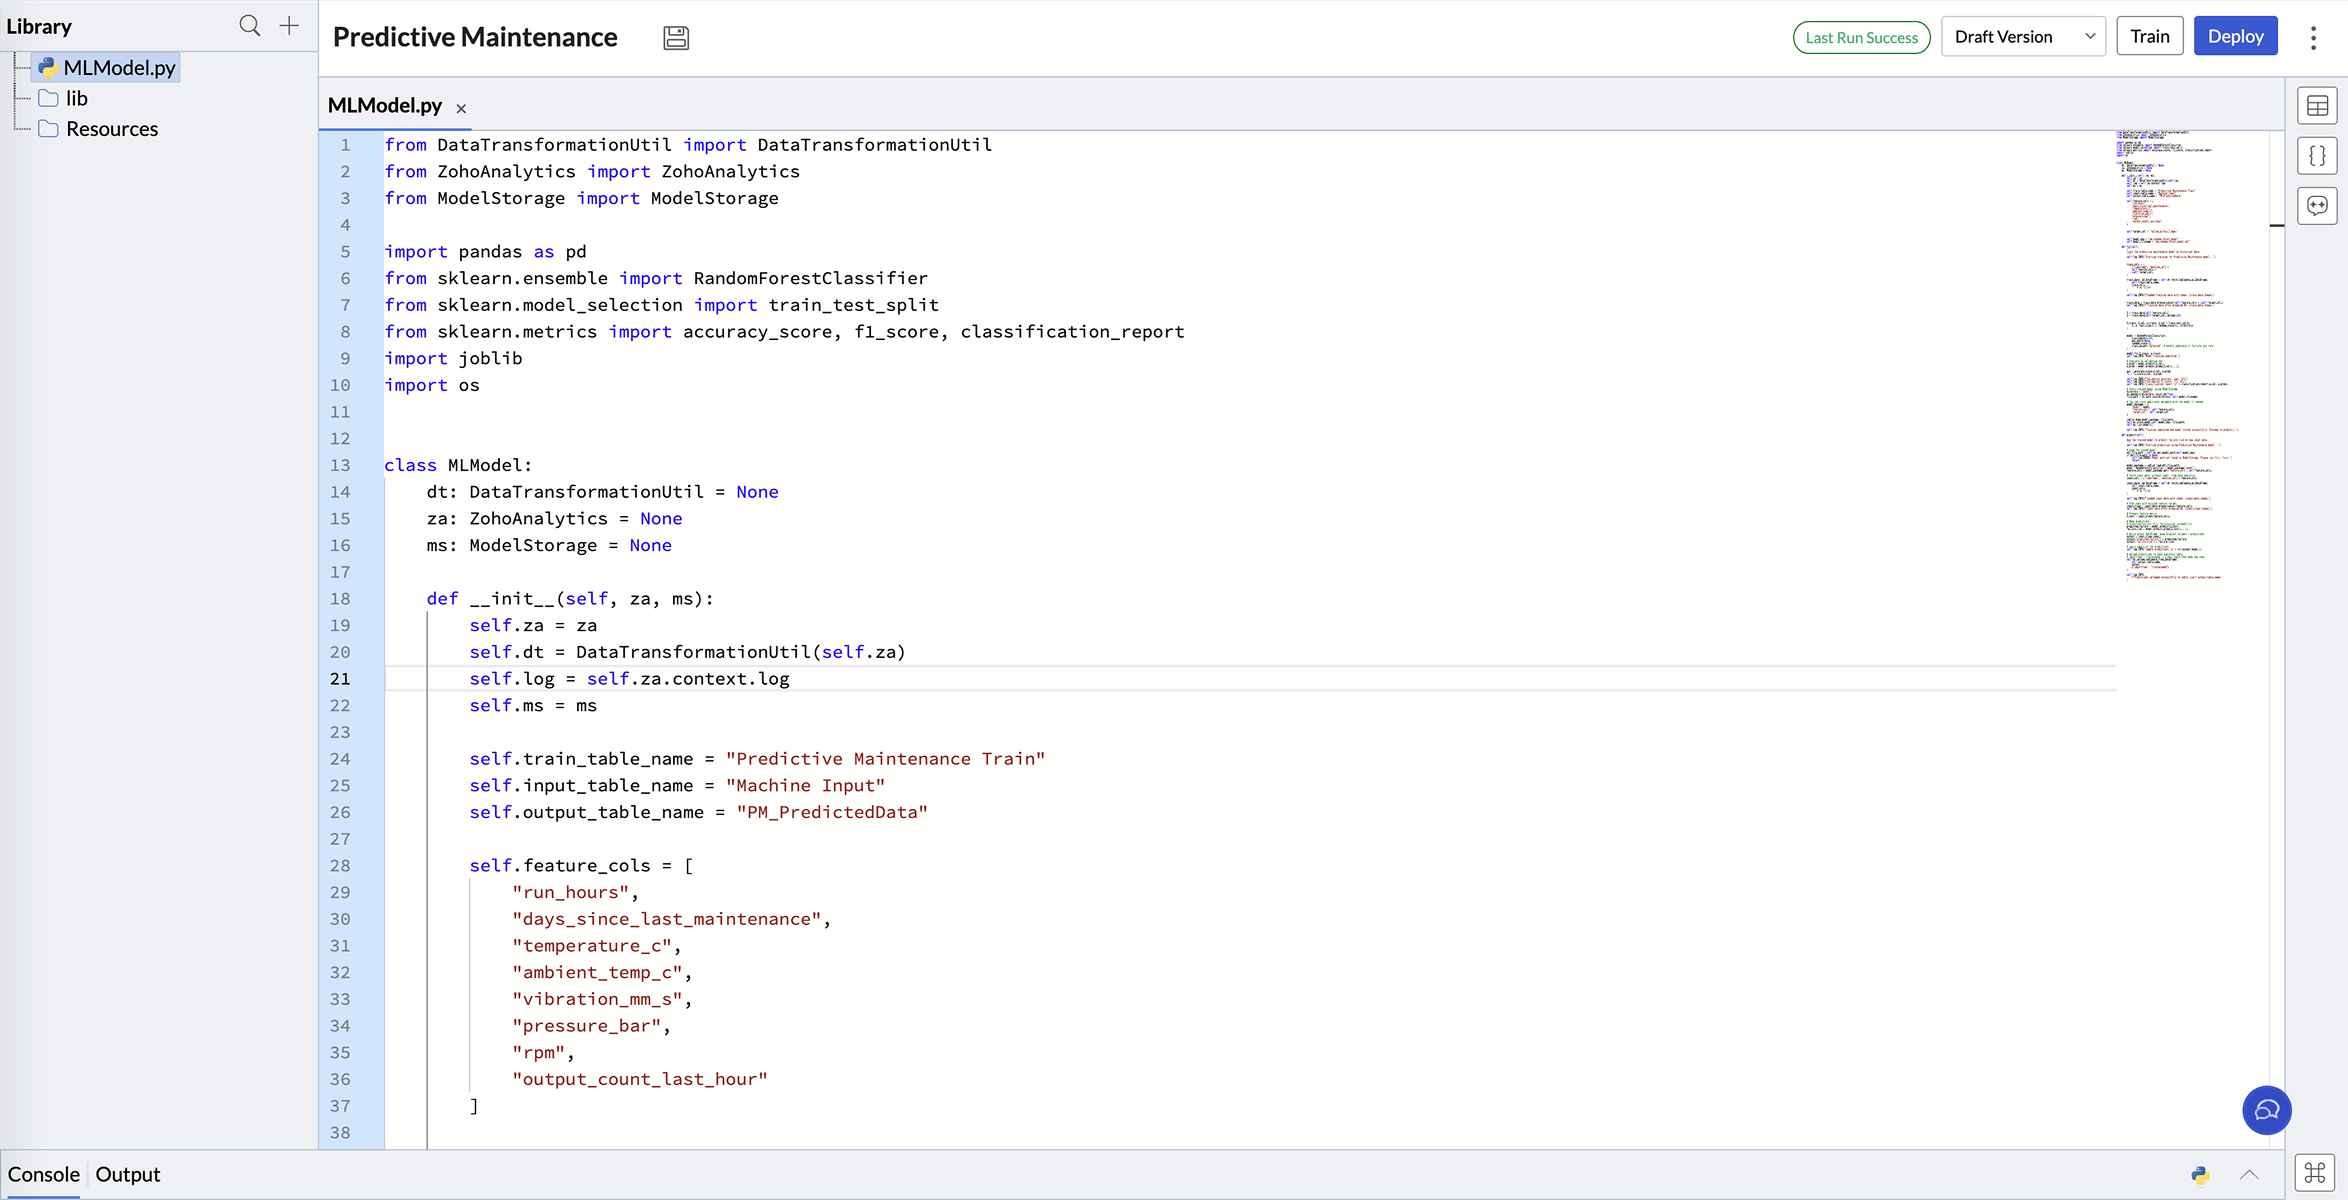The width and height of the screenshot is (2348, 1200).
Task: Click 'train_test_split' on line 7
Action: [x=853, y=305]
